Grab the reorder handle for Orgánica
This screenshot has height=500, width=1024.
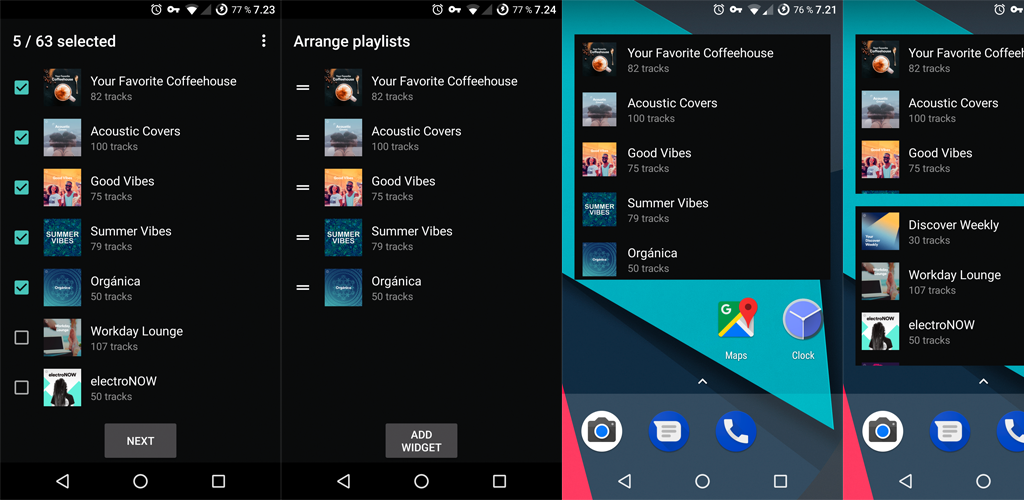click(302, 287)
